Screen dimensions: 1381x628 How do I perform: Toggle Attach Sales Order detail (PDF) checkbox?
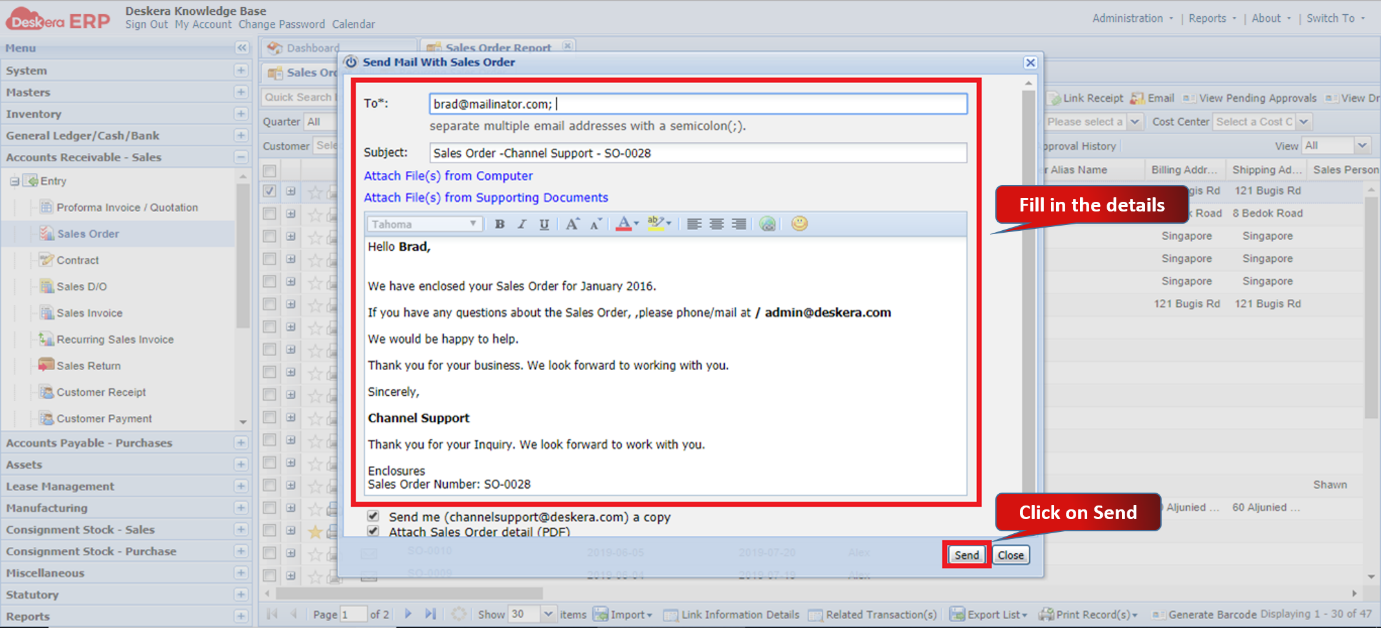pyautogui.click(x=373, y=531)
